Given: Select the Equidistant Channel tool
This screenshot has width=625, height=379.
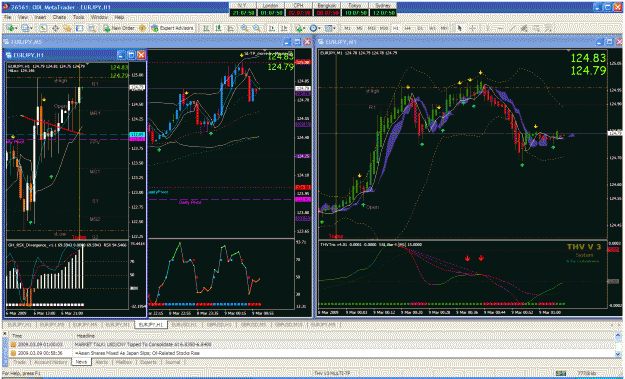Looking at the screenshot, I should tap(524, 28).
